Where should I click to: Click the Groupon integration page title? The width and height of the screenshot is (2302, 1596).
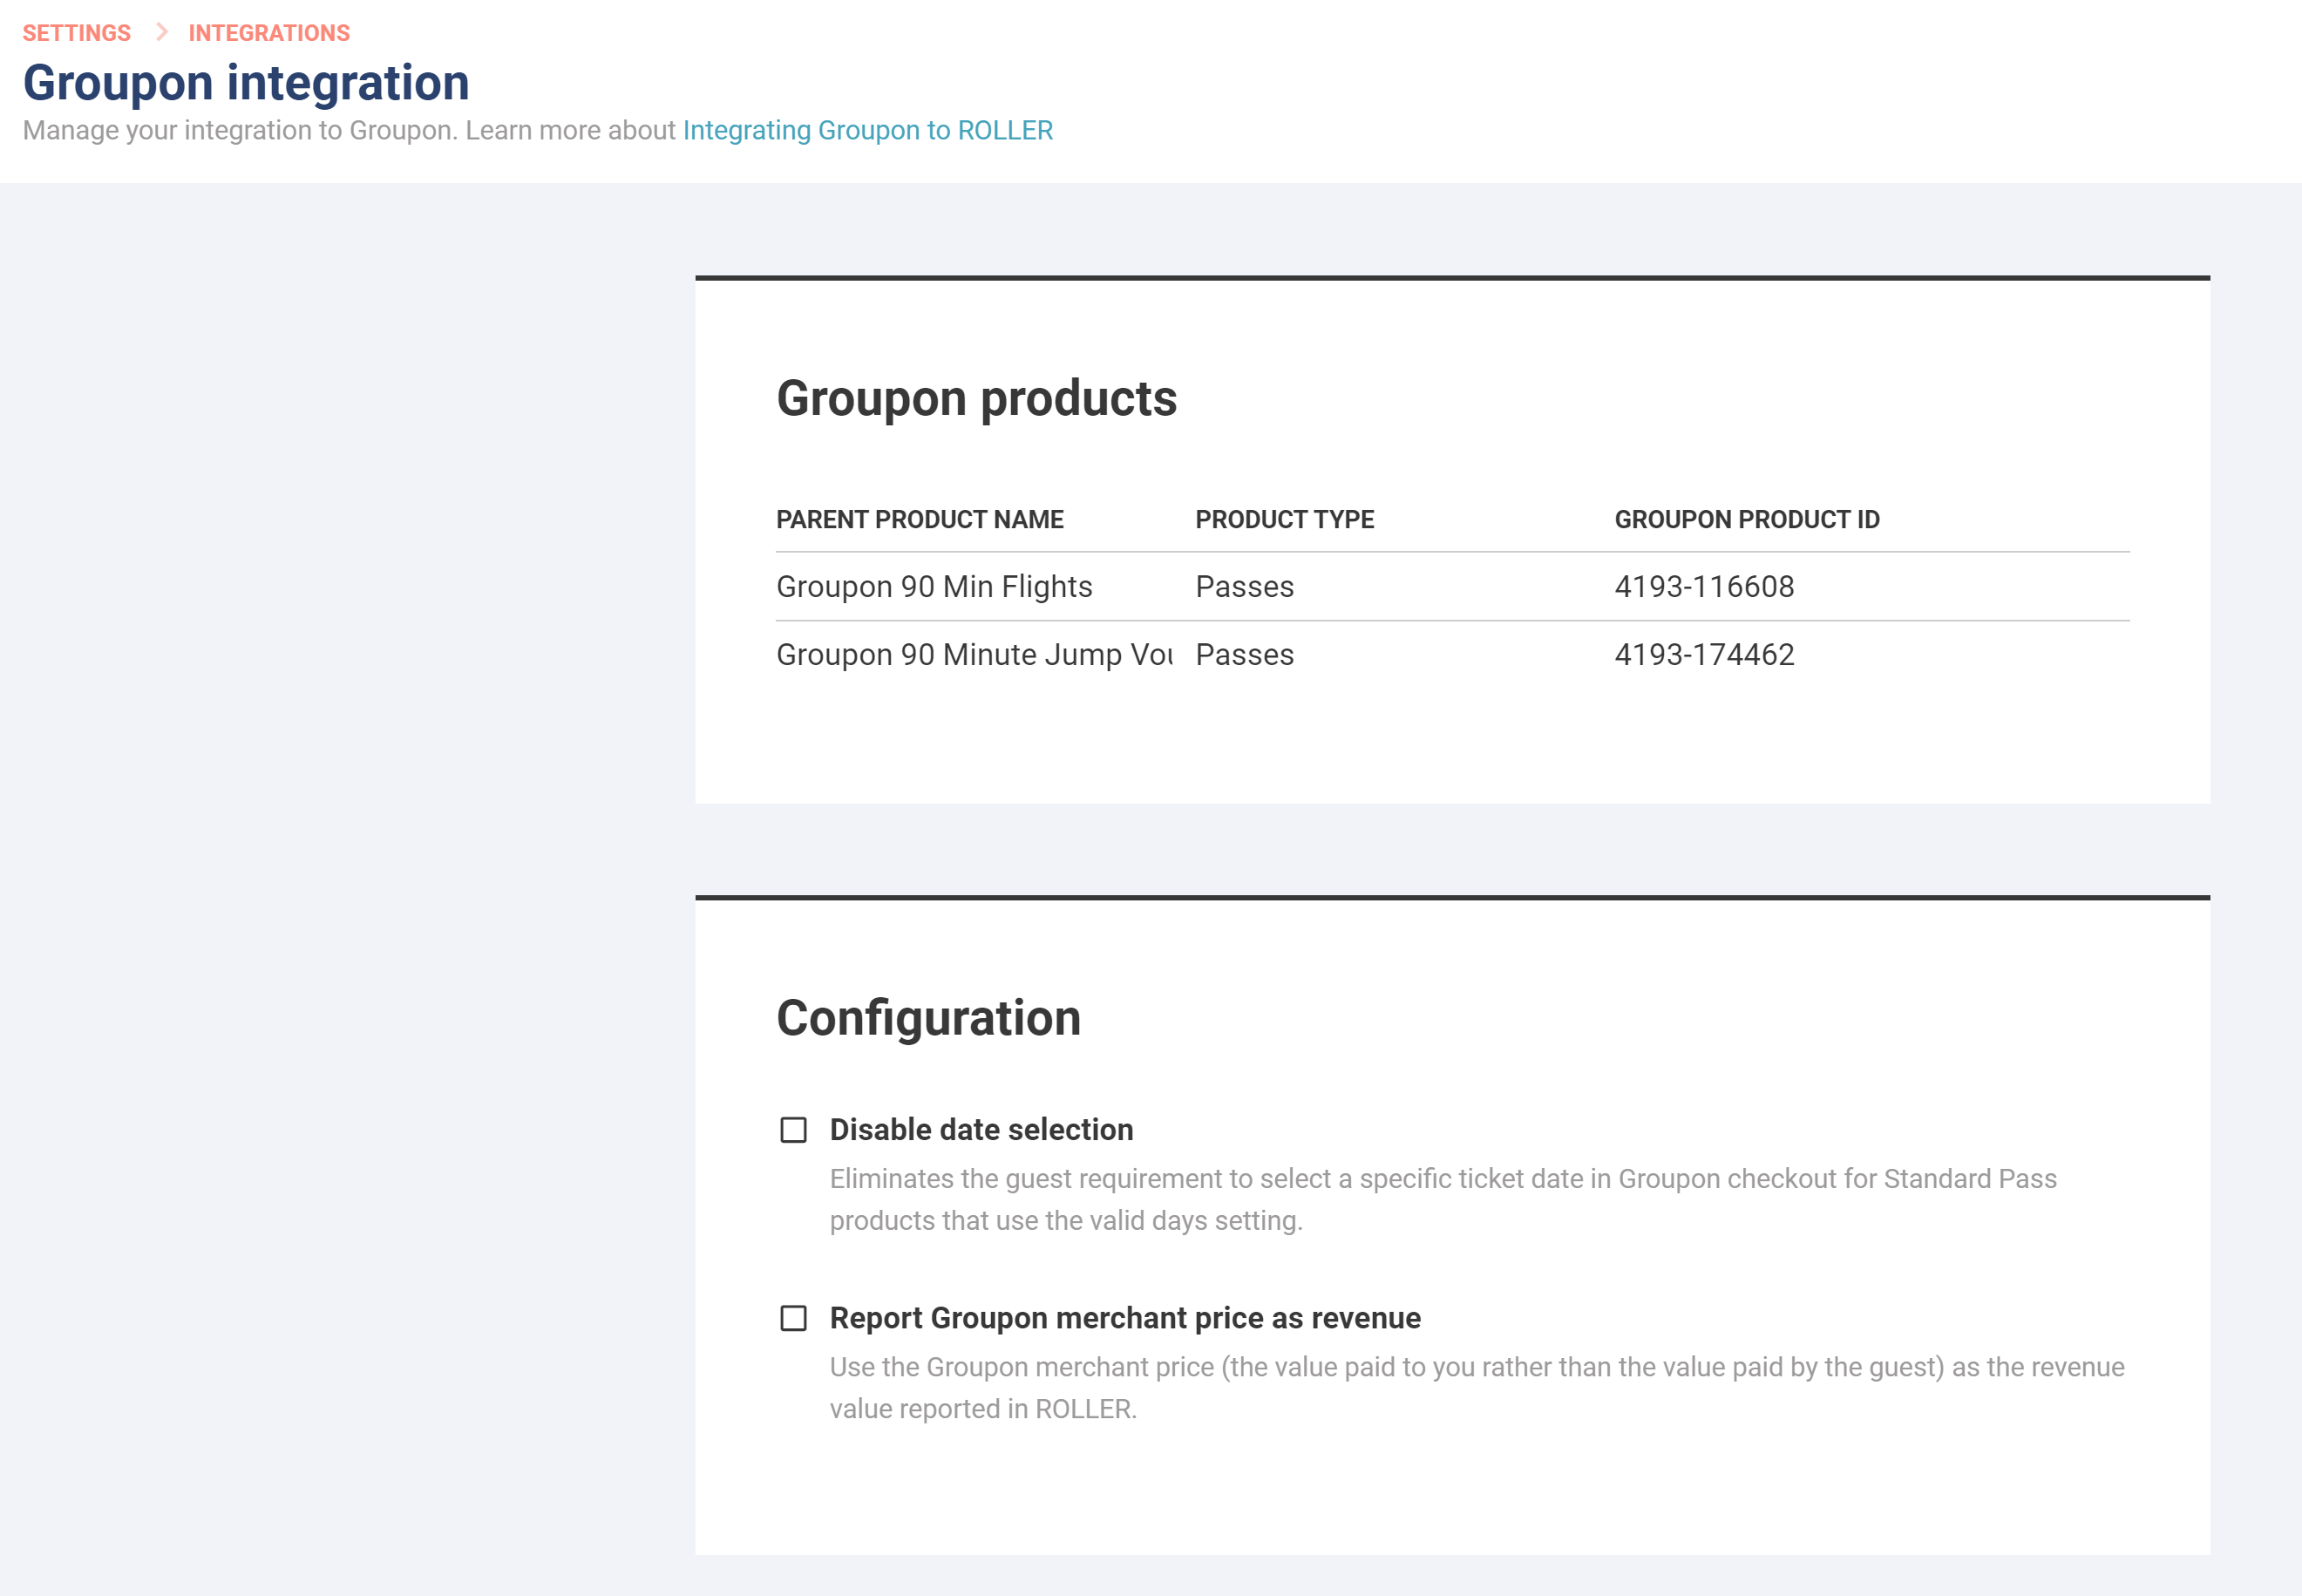tap(246, 83)
